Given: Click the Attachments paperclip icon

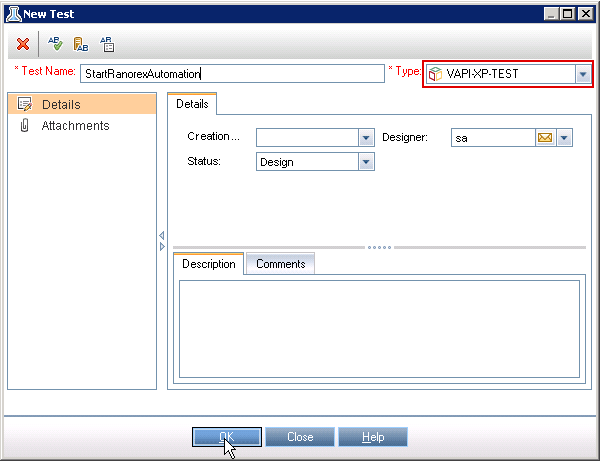Looking at the screenshot, I should pos(24,125).
